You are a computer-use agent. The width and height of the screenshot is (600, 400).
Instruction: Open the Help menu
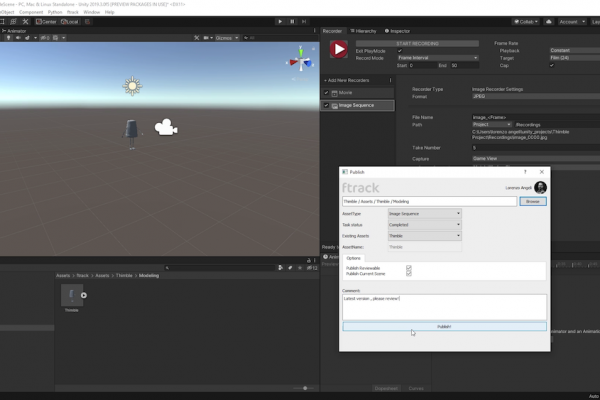coord(109,12)
